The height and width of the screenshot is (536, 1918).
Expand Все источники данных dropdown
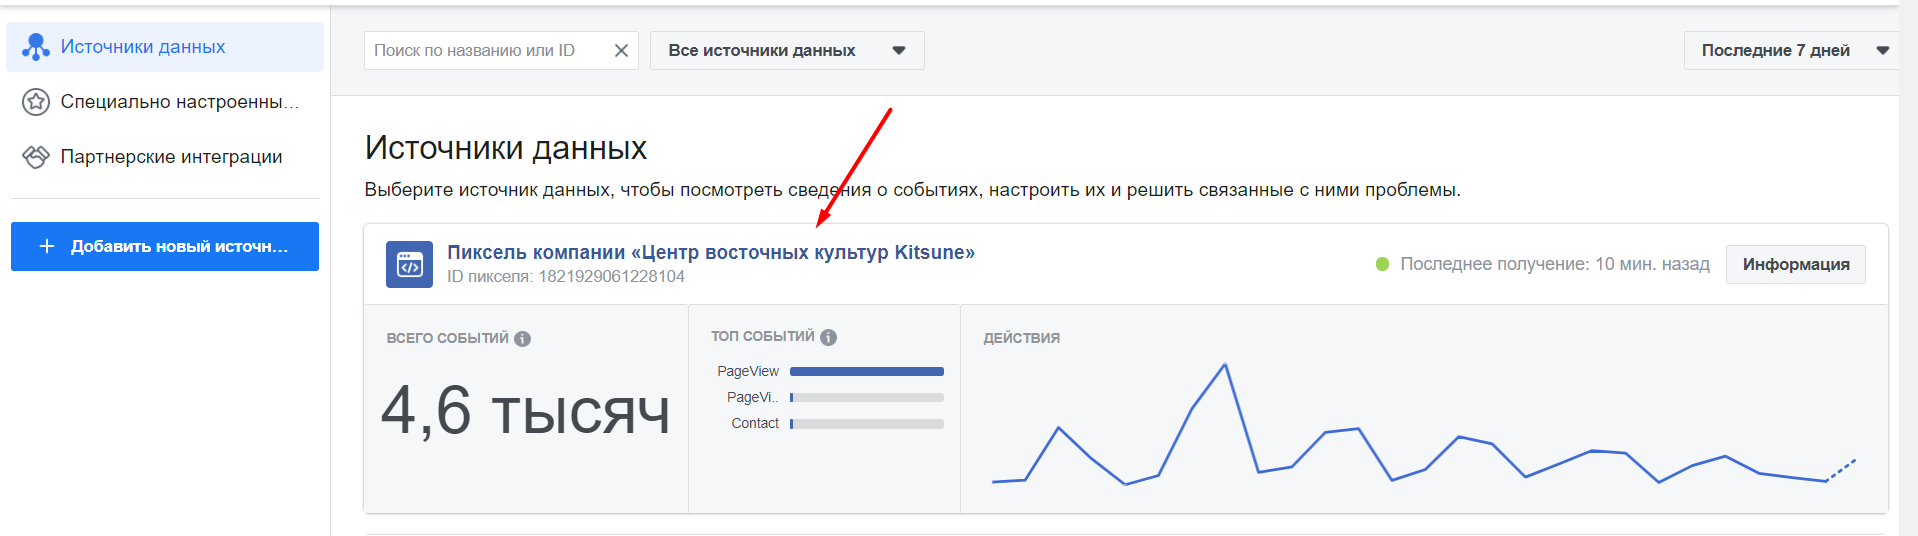(x=787, y=50)
